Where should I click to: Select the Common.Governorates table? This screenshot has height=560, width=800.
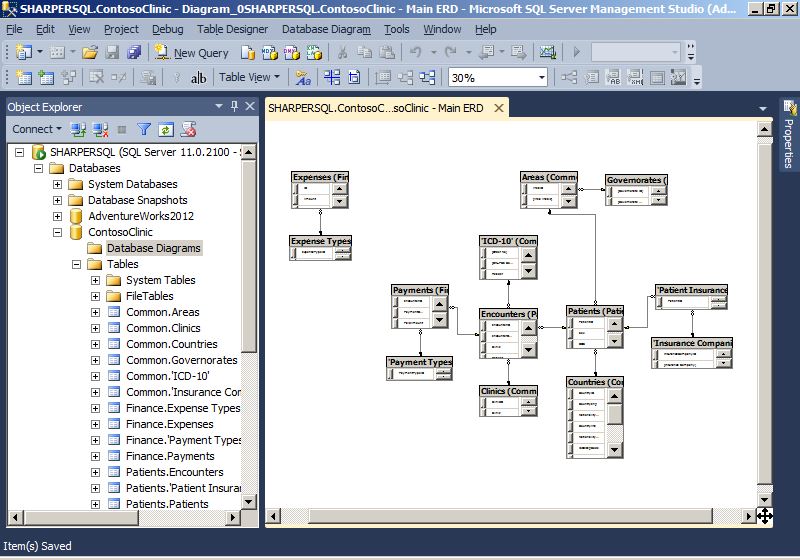click(182, 360)
